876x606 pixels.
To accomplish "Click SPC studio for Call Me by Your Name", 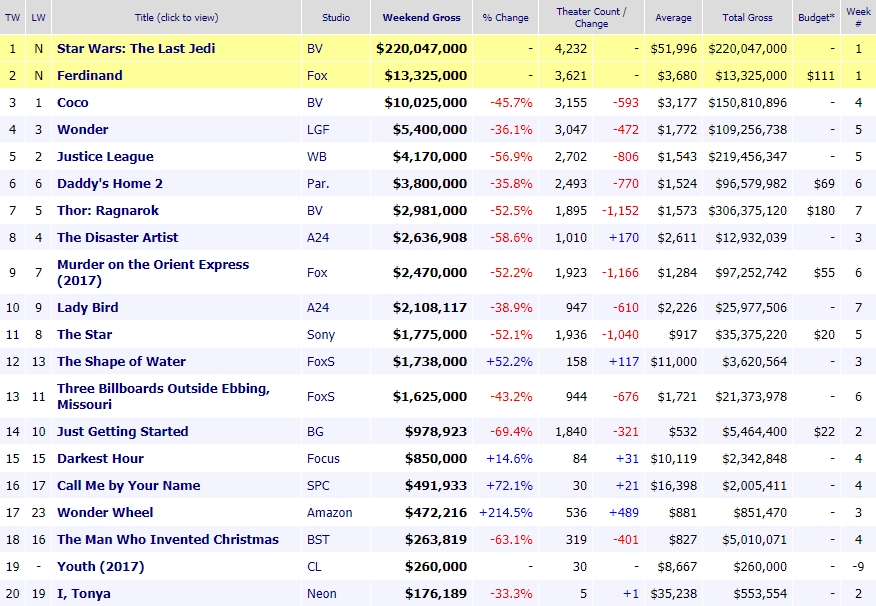I will [318, 485].
